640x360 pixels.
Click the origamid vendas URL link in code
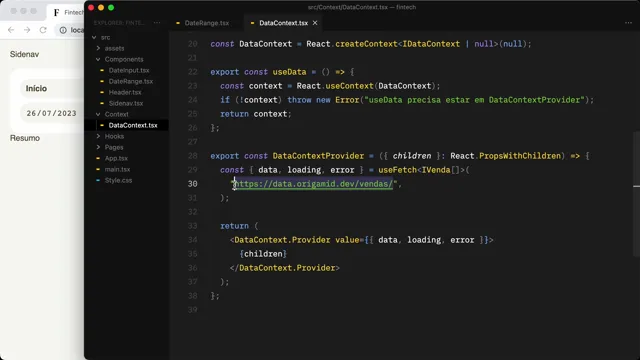(x=313, y=184)
